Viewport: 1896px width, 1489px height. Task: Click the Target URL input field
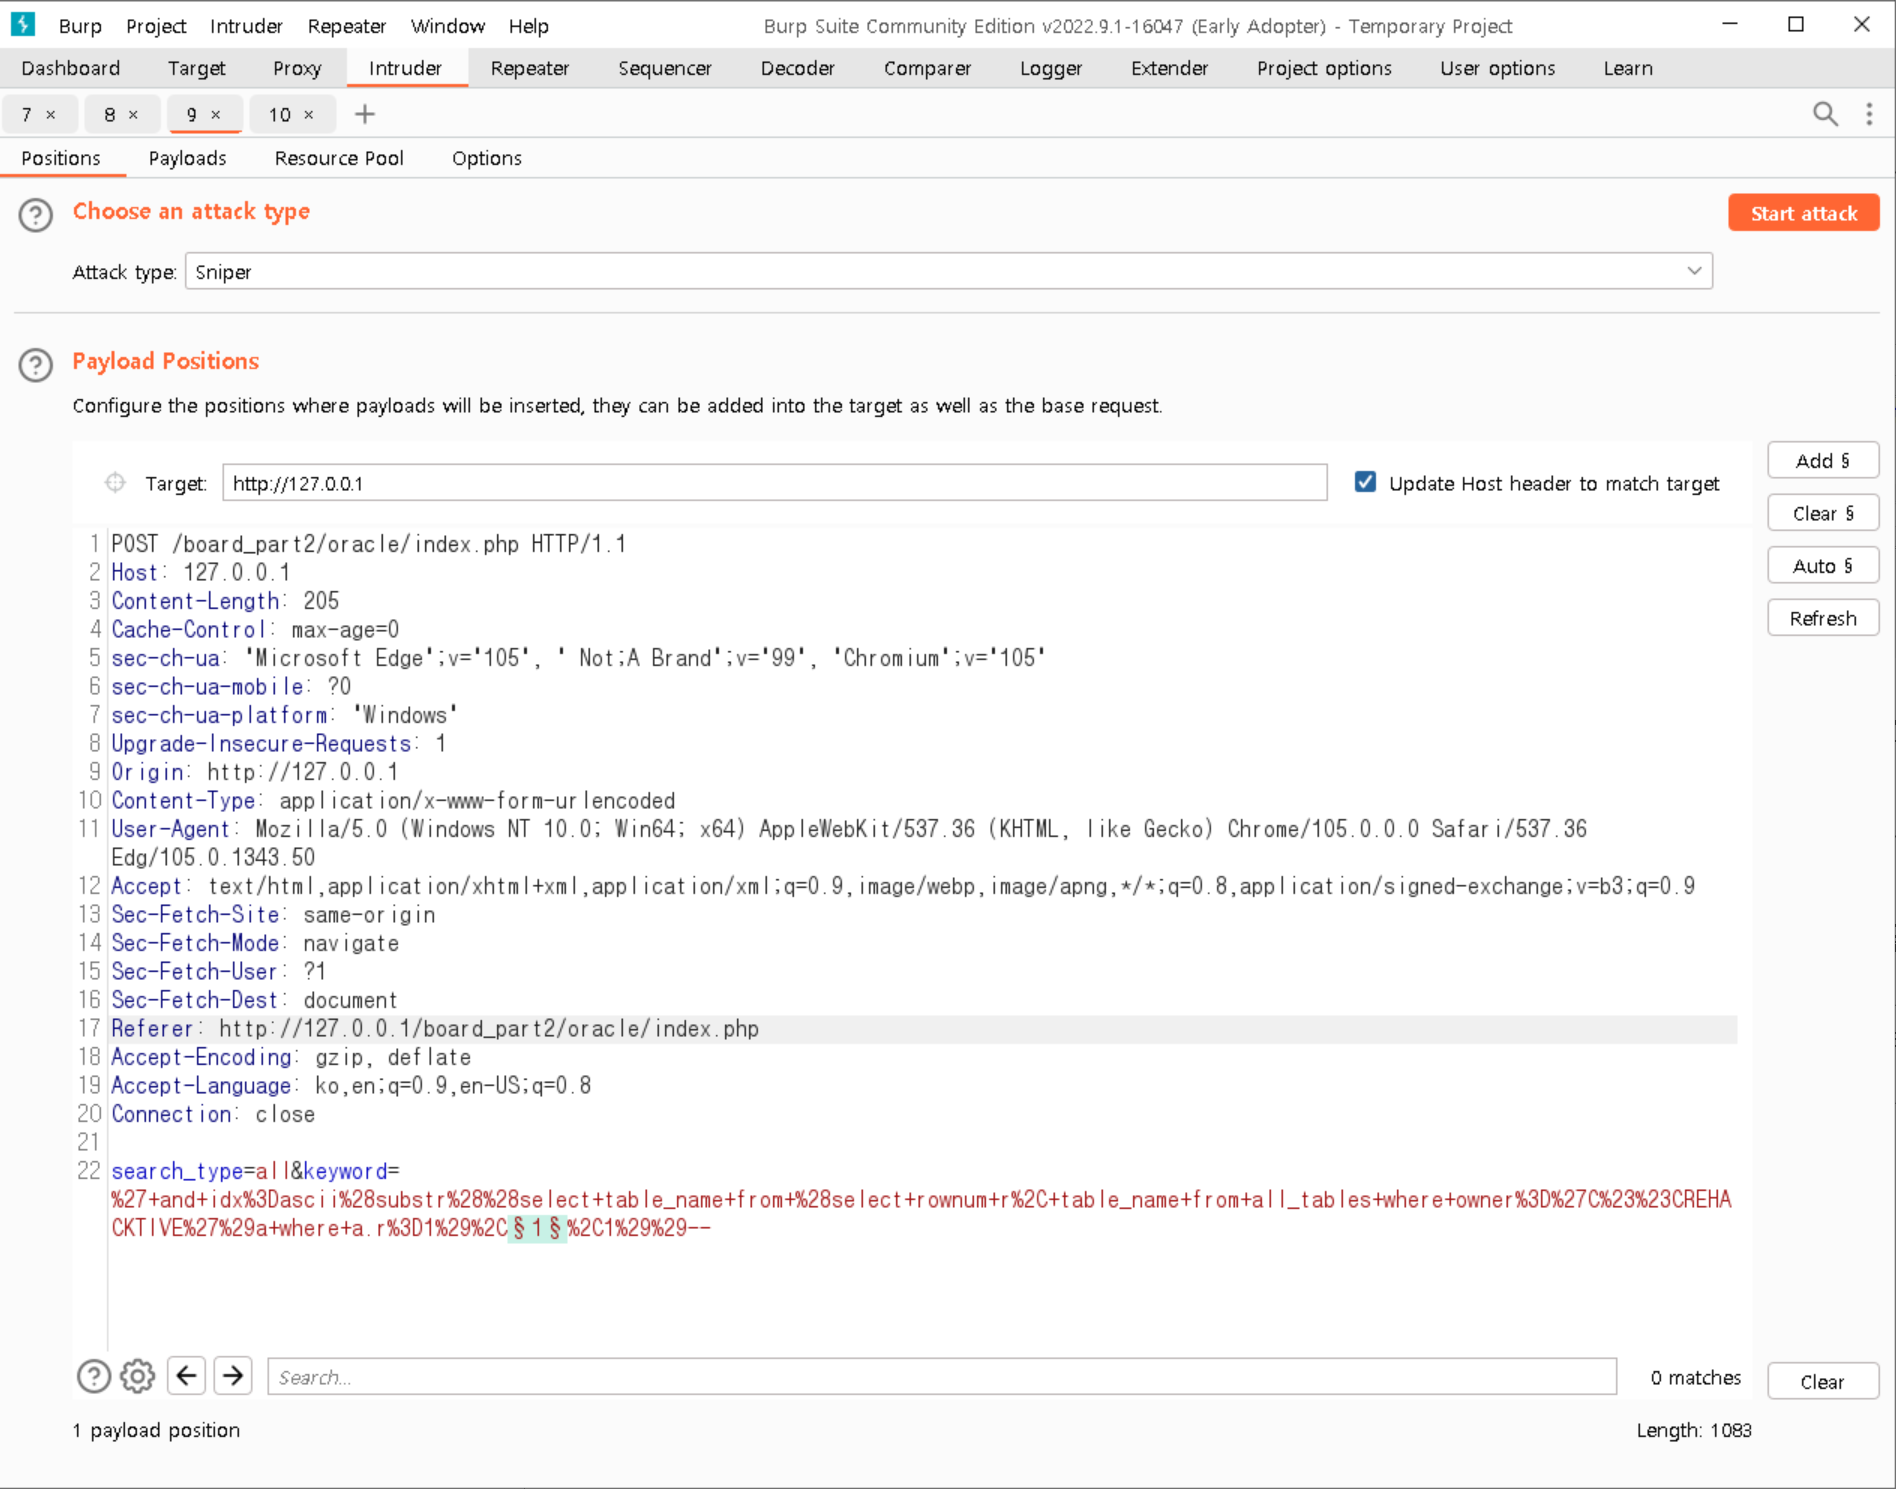[x=774, y=483]
